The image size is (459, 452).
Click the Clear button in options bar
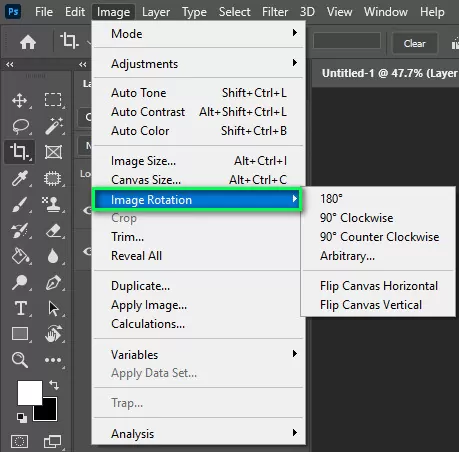414,43
